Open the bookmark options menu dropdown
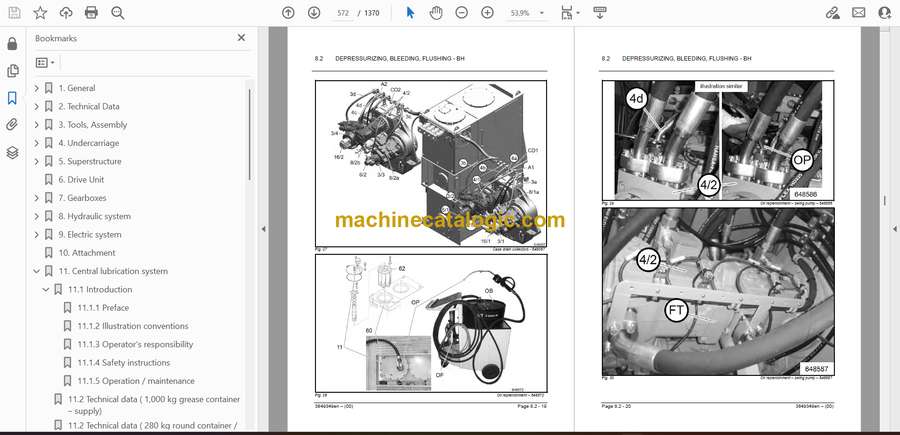 click(x=46, y=62)
